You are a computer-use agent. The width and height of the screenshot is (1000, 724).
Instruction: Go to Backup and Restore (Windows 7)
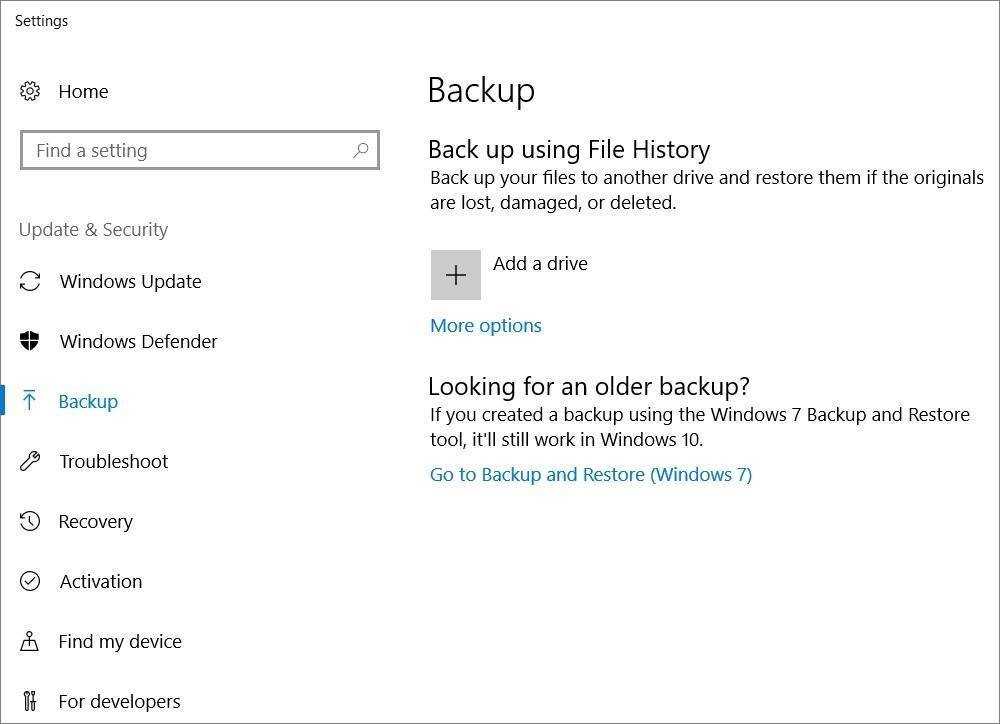591,475
